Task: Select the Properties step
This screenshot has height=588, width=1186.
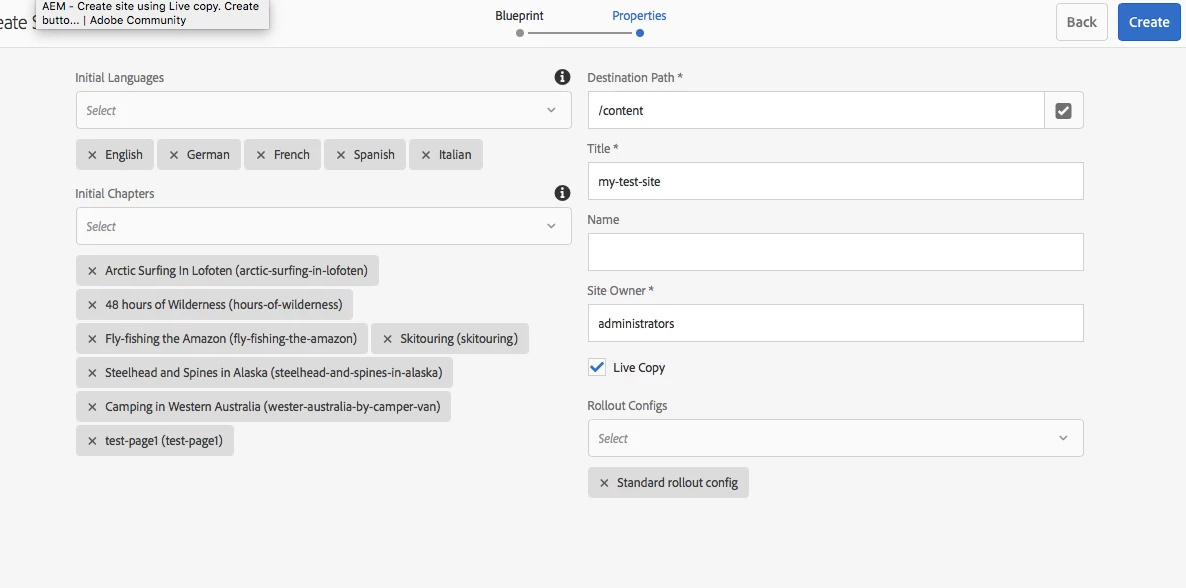Action: (639, 17)
